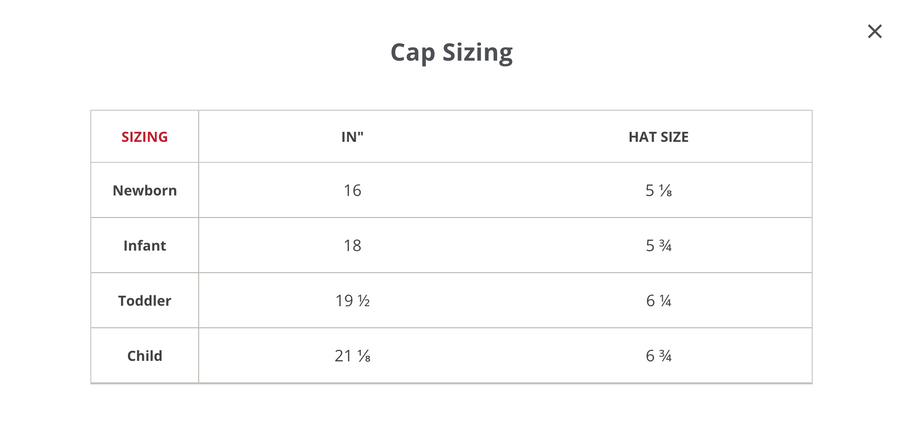Click the Infant inches value 18
The image size is (900, 422).
pyautogui.click(x=352, y=245)
